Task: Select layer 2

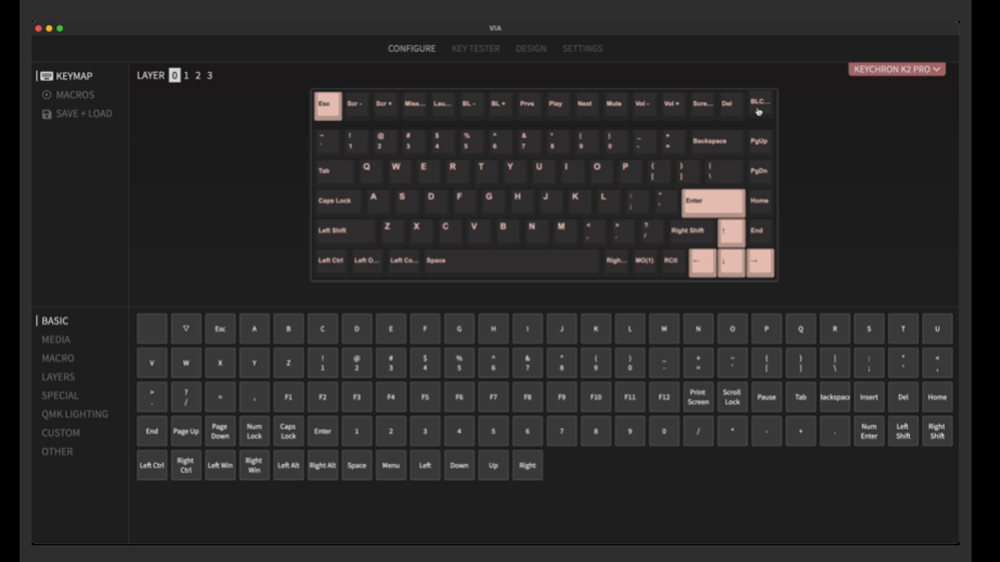Action: coord(198,75)
